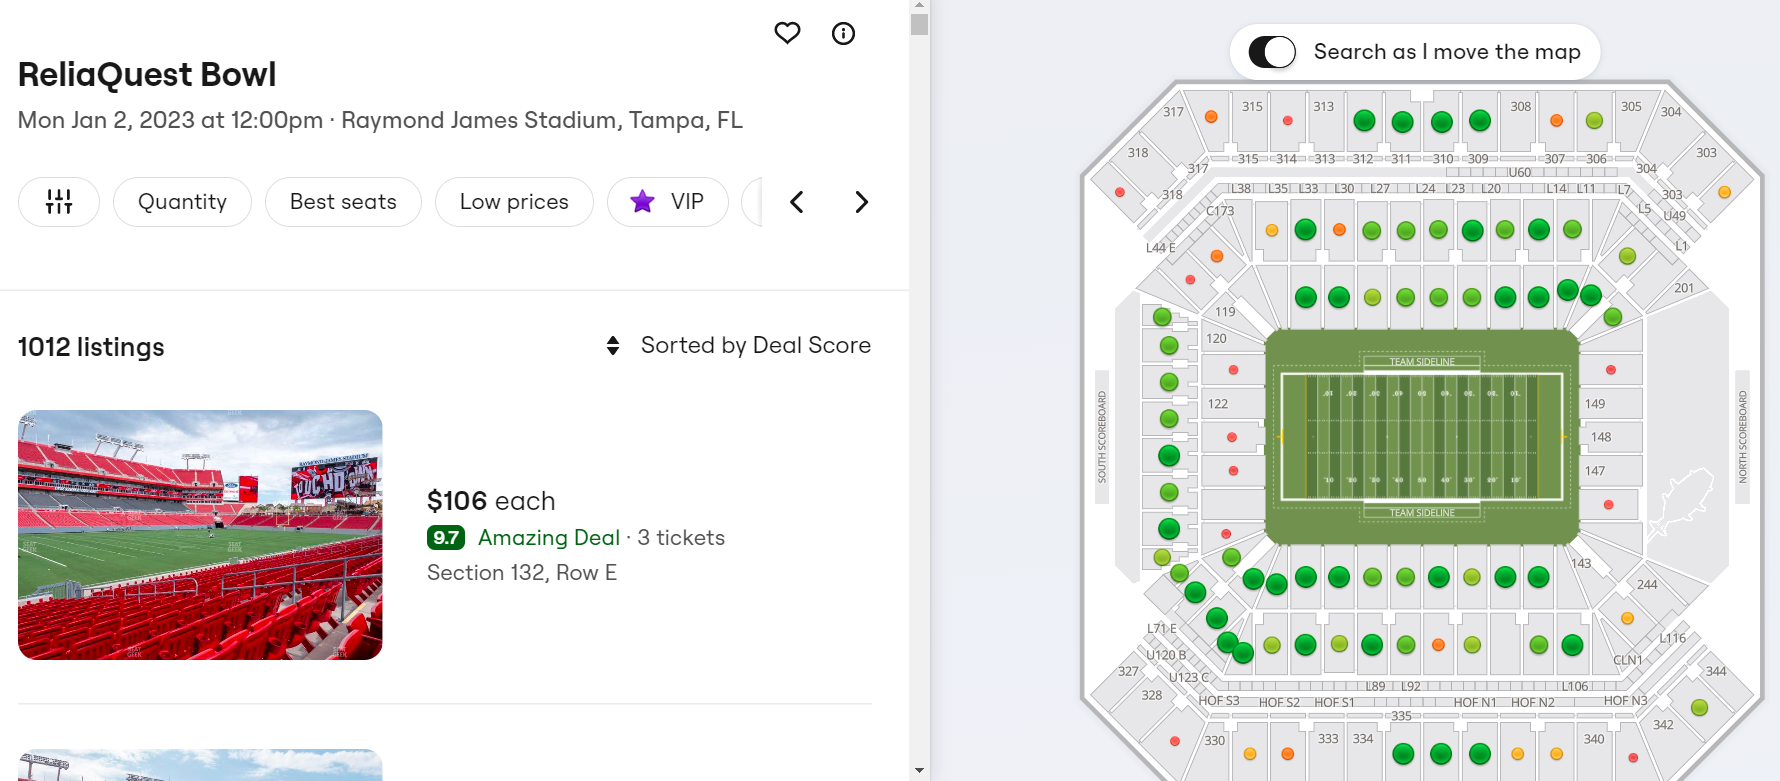Click section 315 on the stadium map

click(x=1252, y=107)
